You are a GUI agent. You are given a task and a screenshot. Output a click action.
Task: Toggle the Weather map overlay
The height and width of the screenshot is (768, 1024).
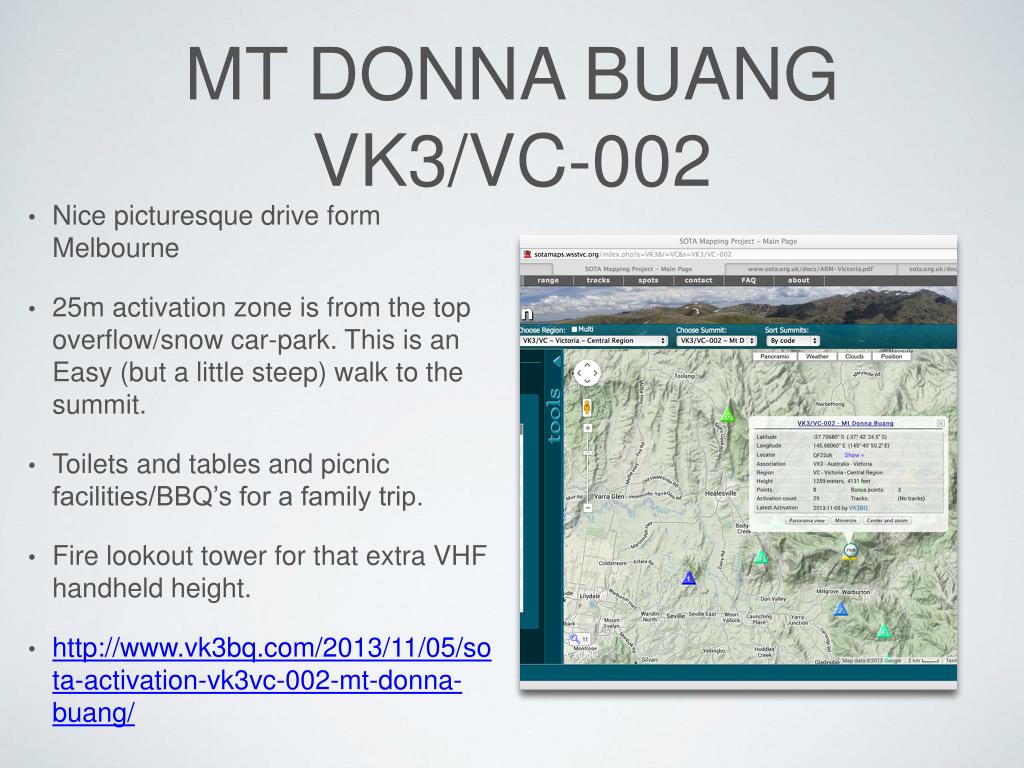pyautogui.click(x=817, y=357)
